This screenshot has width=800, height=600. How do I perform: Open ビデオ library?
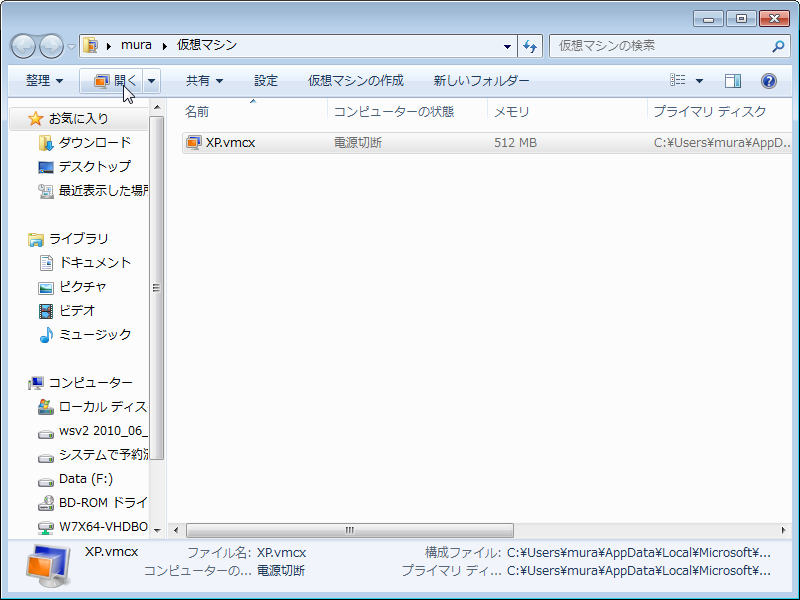[x=77, y=311]
